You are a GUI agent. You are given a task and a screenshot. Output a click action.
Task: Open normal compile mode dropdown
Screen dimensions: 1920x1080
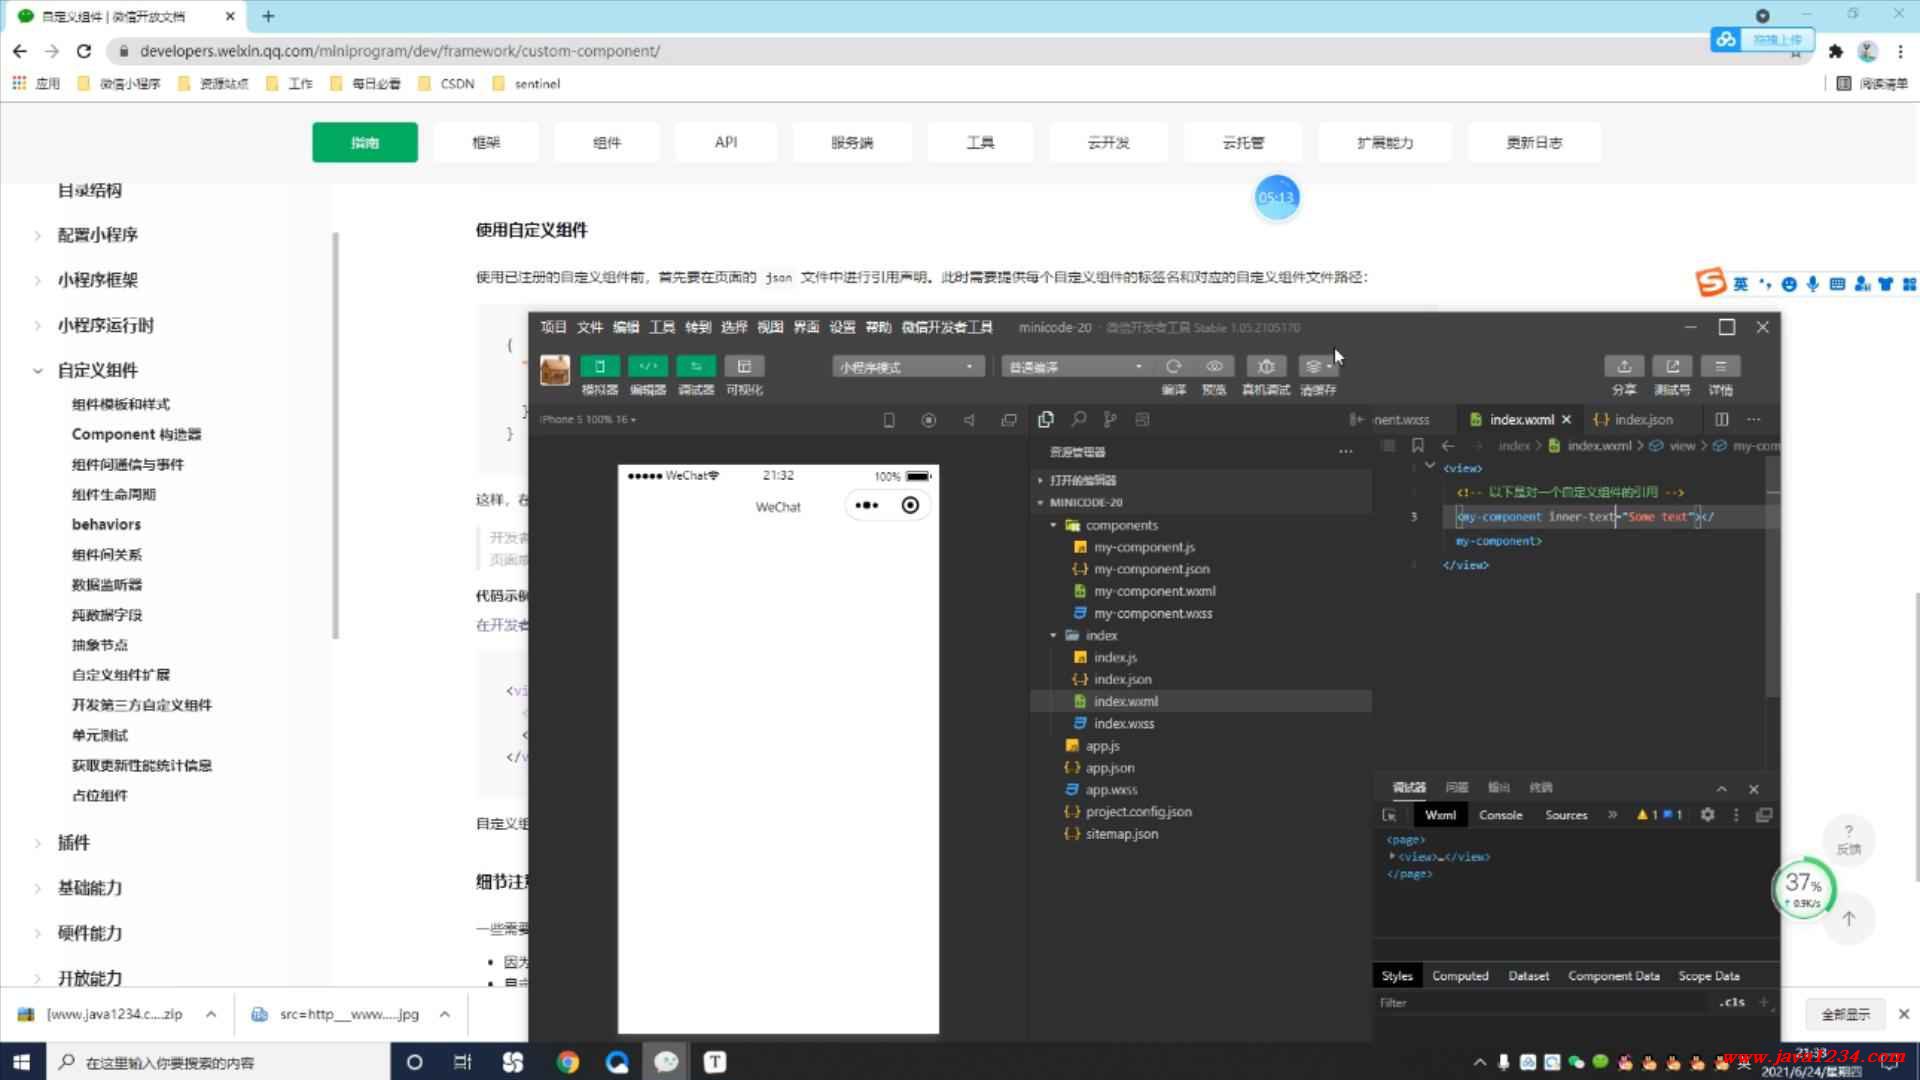[x=1077, y=367]
